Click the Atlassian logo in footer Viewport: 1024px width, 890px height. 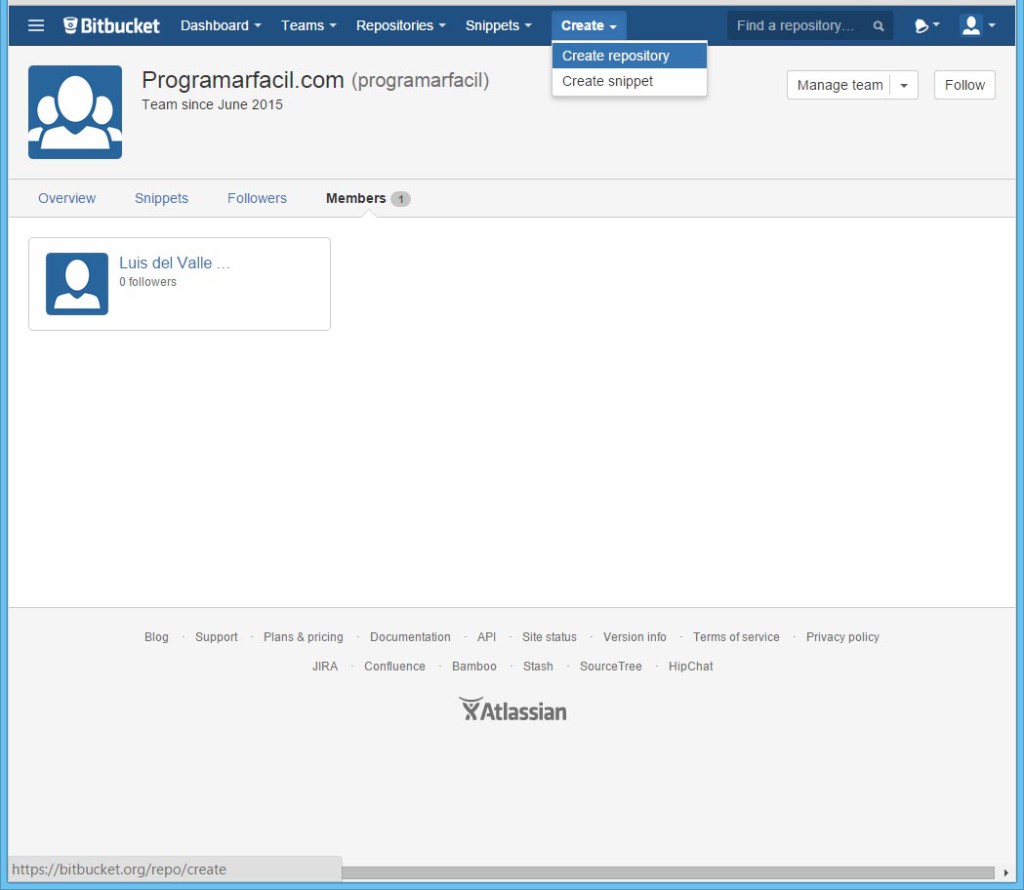coord(512,710)
